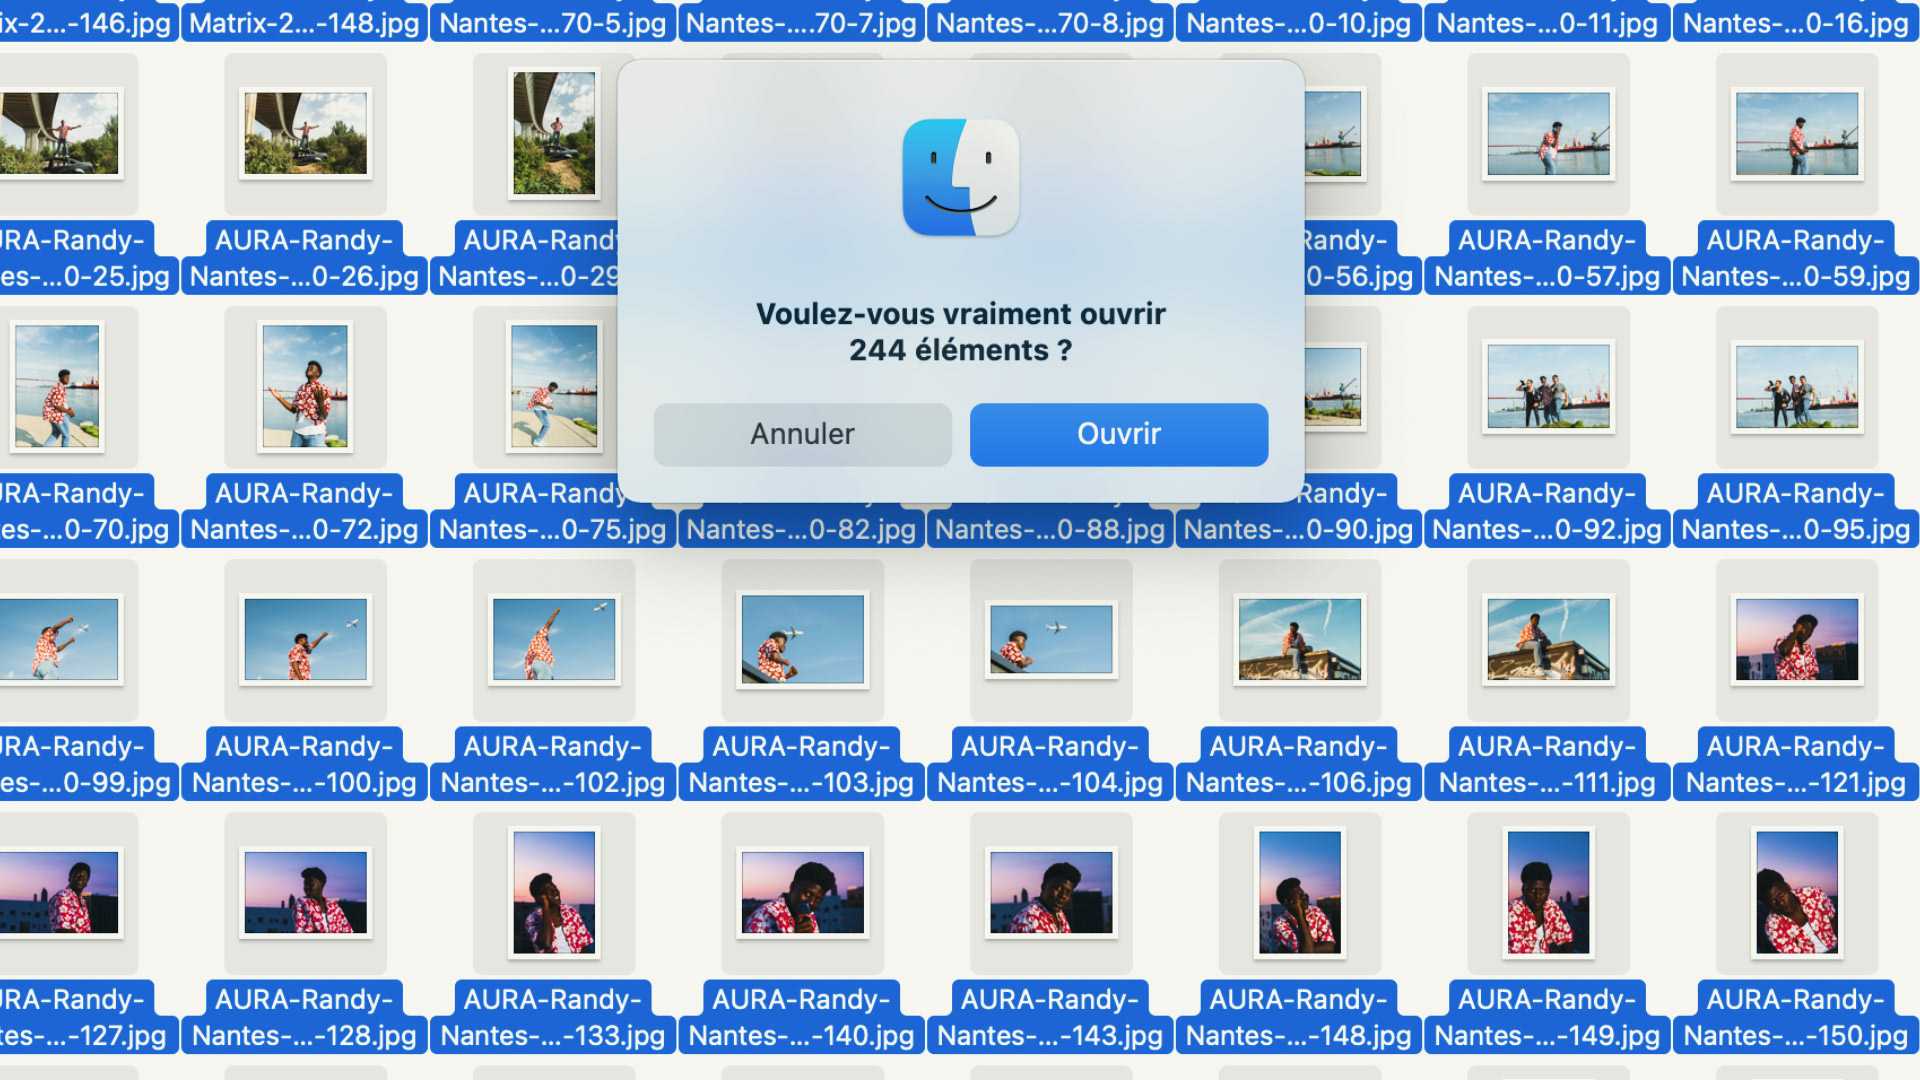This screenshot has width=1920, height=1080.
Task: Select the thumbnail for Nantes-...-103.jpg
Action: pyautogui.click(x=802, y=639)
